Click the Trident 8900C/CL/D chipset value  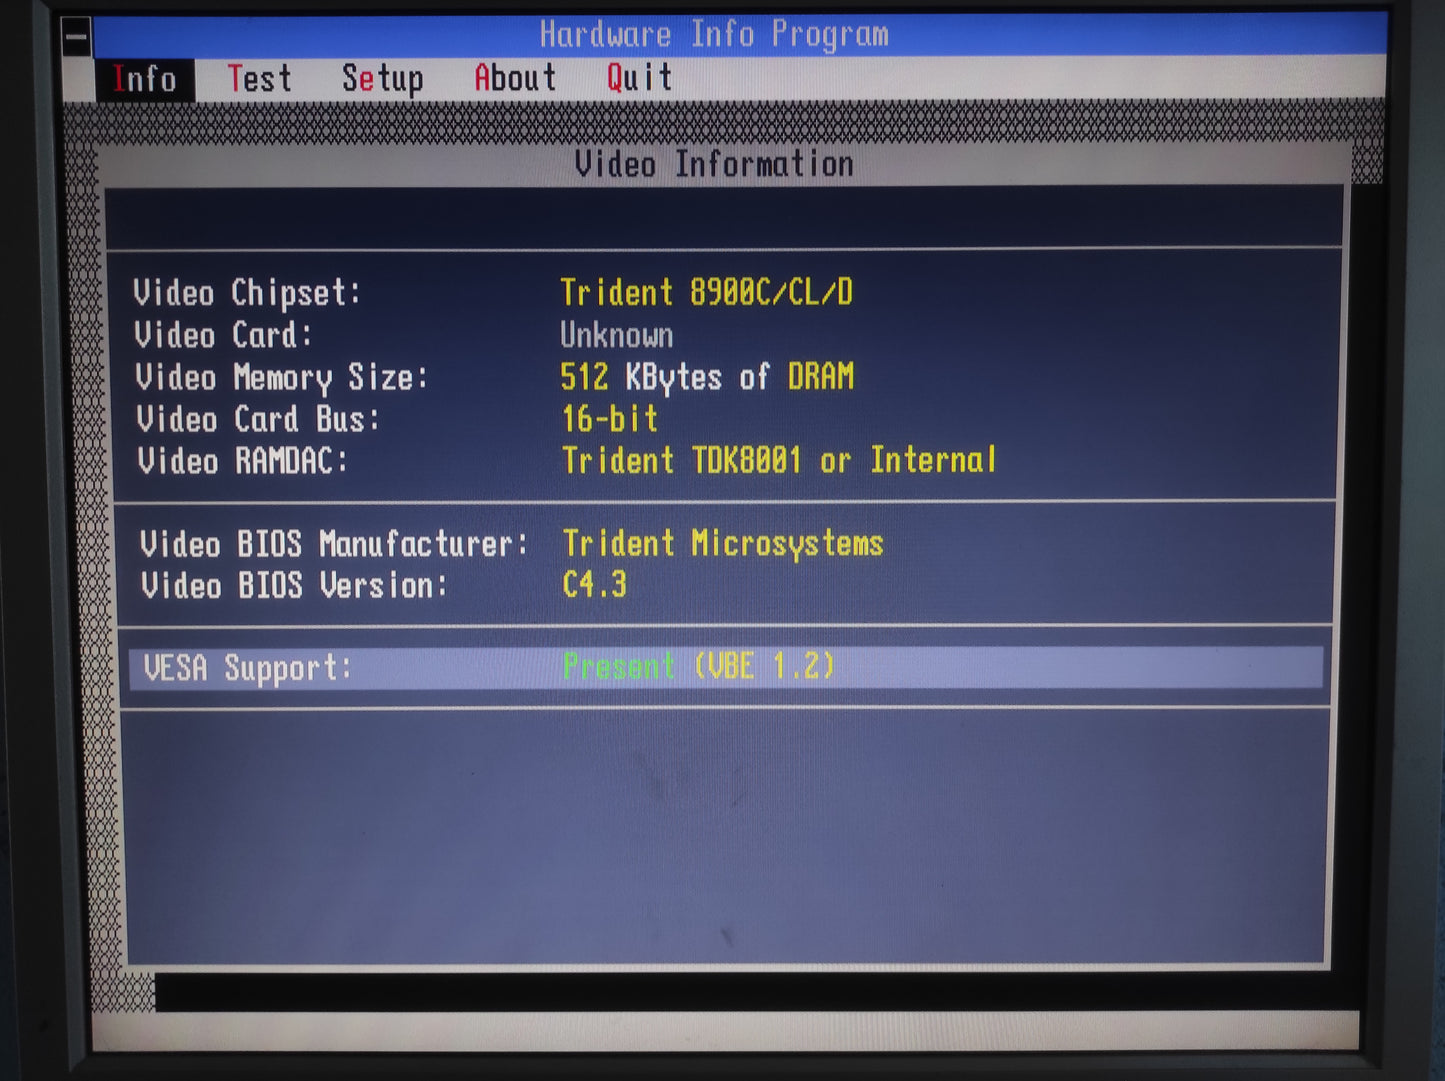706,292
